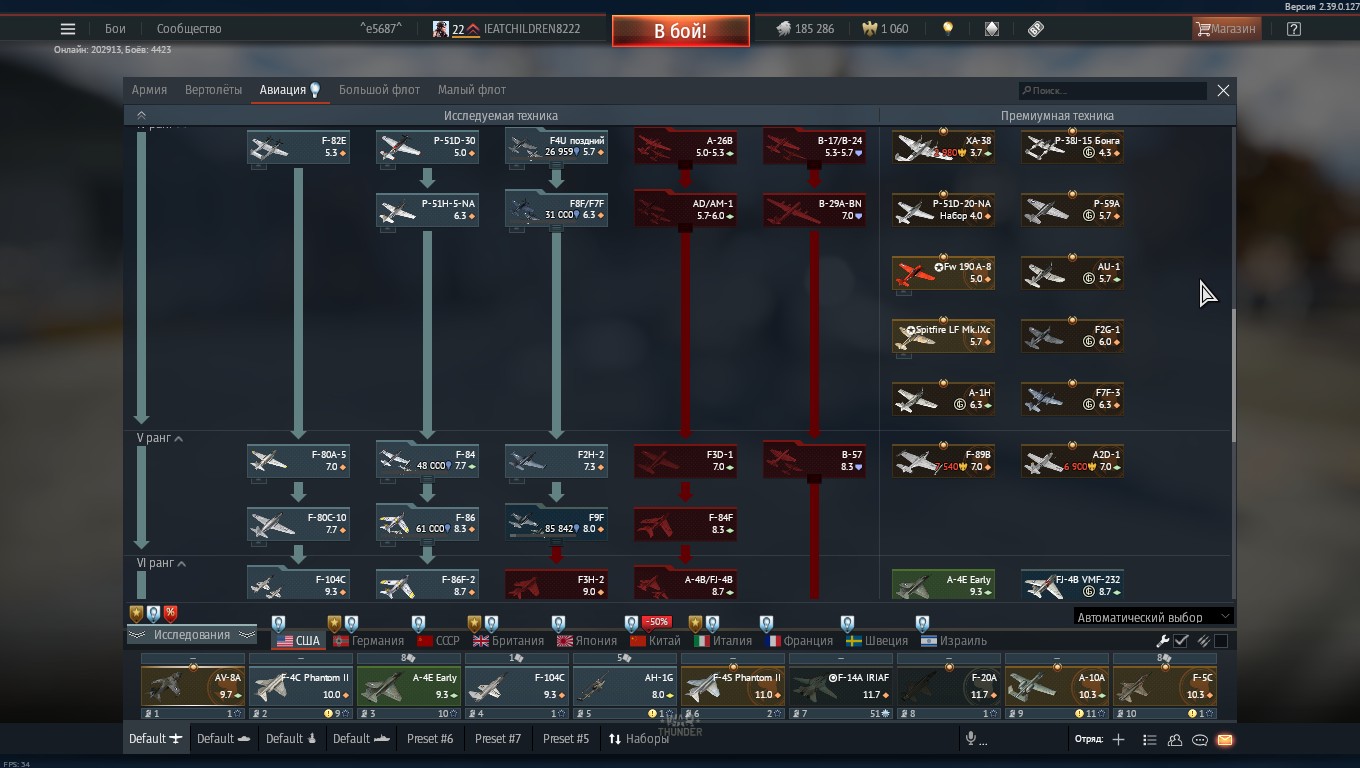Screen dimensions: 1360x768
Task: Click the gold shield bonus badge above Исследования
Action: pyautogui.click(x=137, y=613)
